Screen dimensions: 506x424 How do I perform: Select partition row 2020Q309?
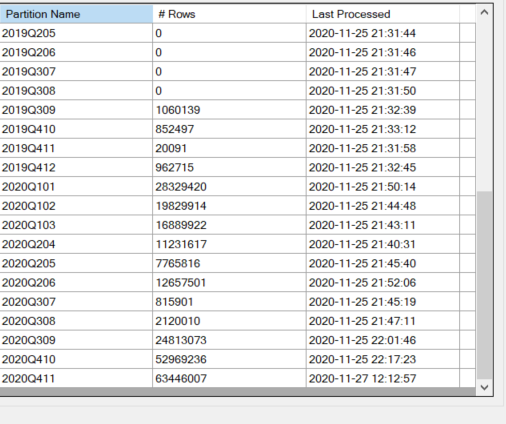click(x=238, y=340)
